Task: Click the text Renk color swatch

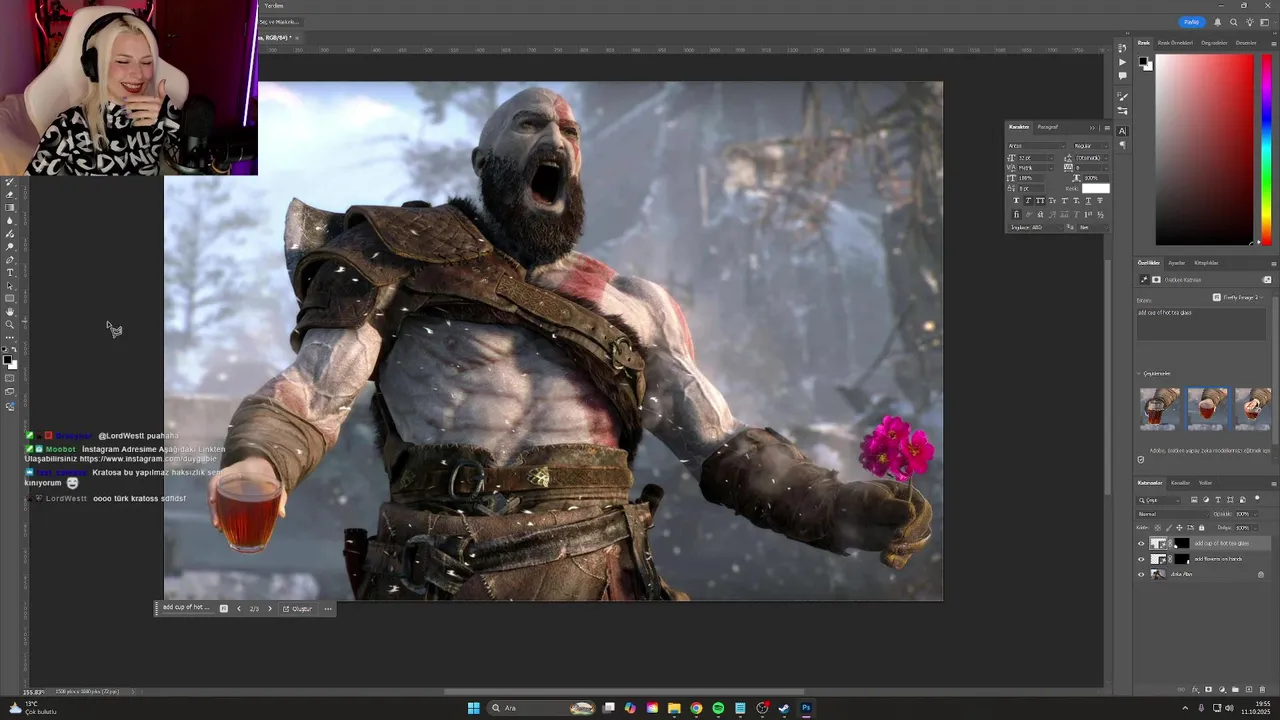Action: [x=1096, y=188]
